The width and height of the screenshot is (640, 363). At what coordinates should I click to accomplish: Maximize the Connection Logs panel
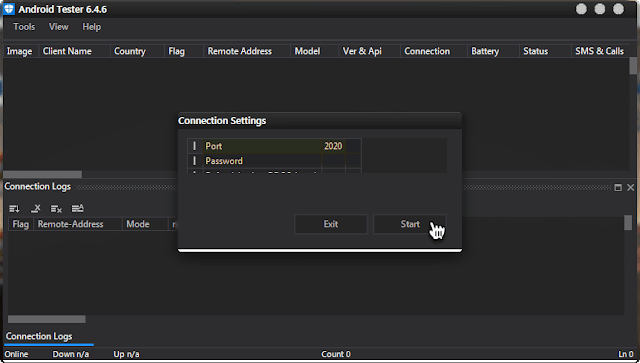[x=618, y=187]
